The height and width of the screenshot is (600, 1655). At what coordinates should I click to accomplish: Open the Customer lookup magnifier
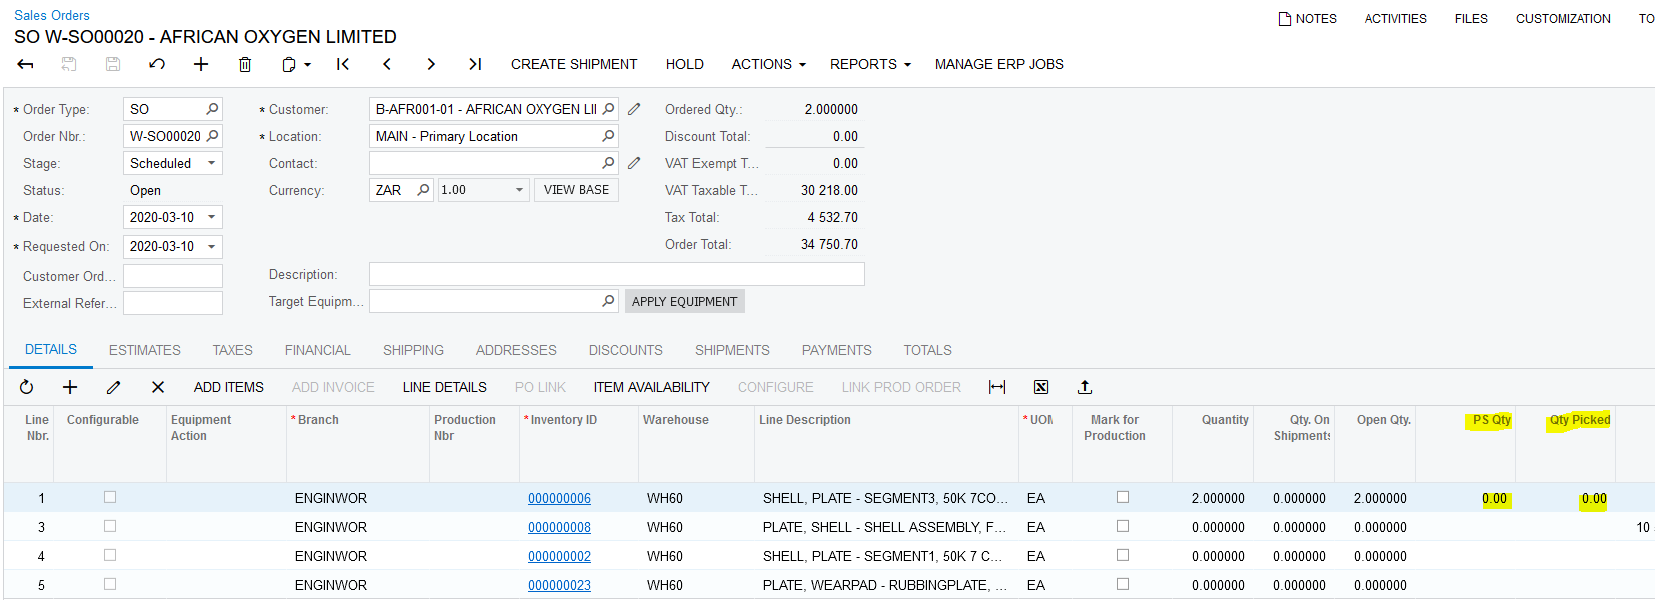point(608,109)
